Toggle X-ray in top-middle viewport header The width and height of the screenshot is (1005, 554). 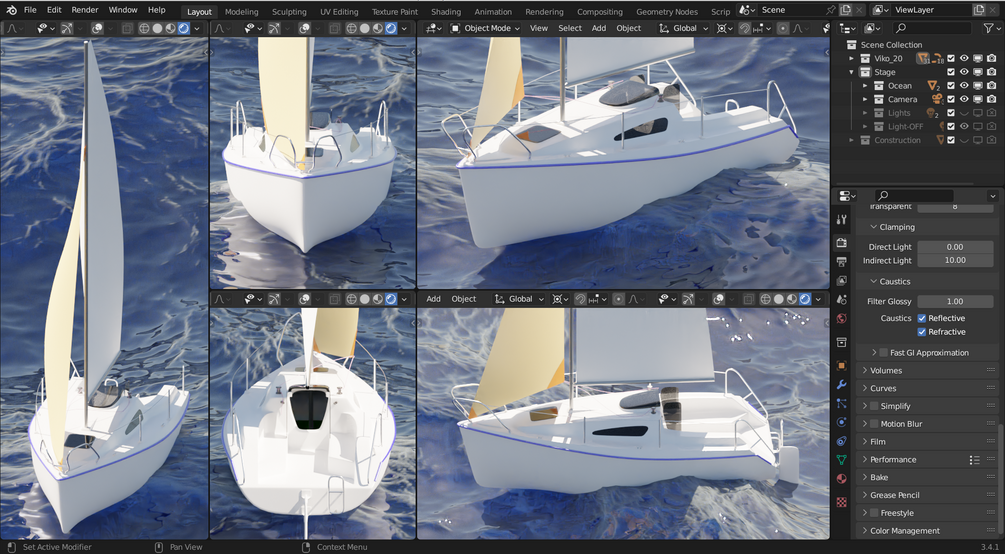click(x=334, y=28)
